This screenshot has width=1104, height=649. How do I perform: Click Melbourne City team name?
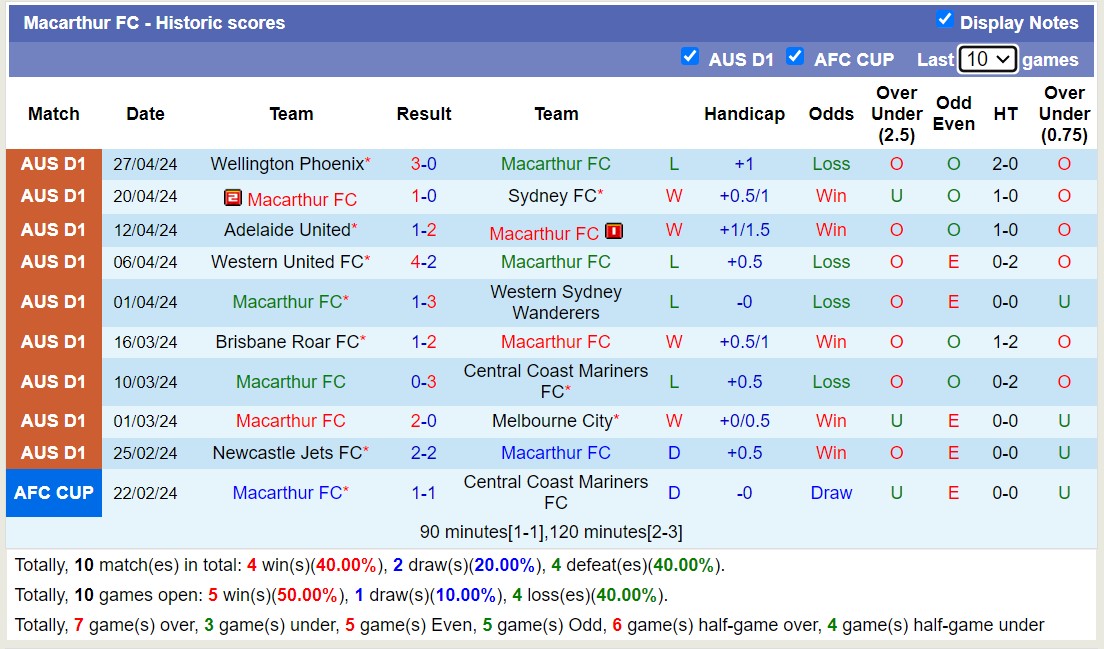(551, 421)
